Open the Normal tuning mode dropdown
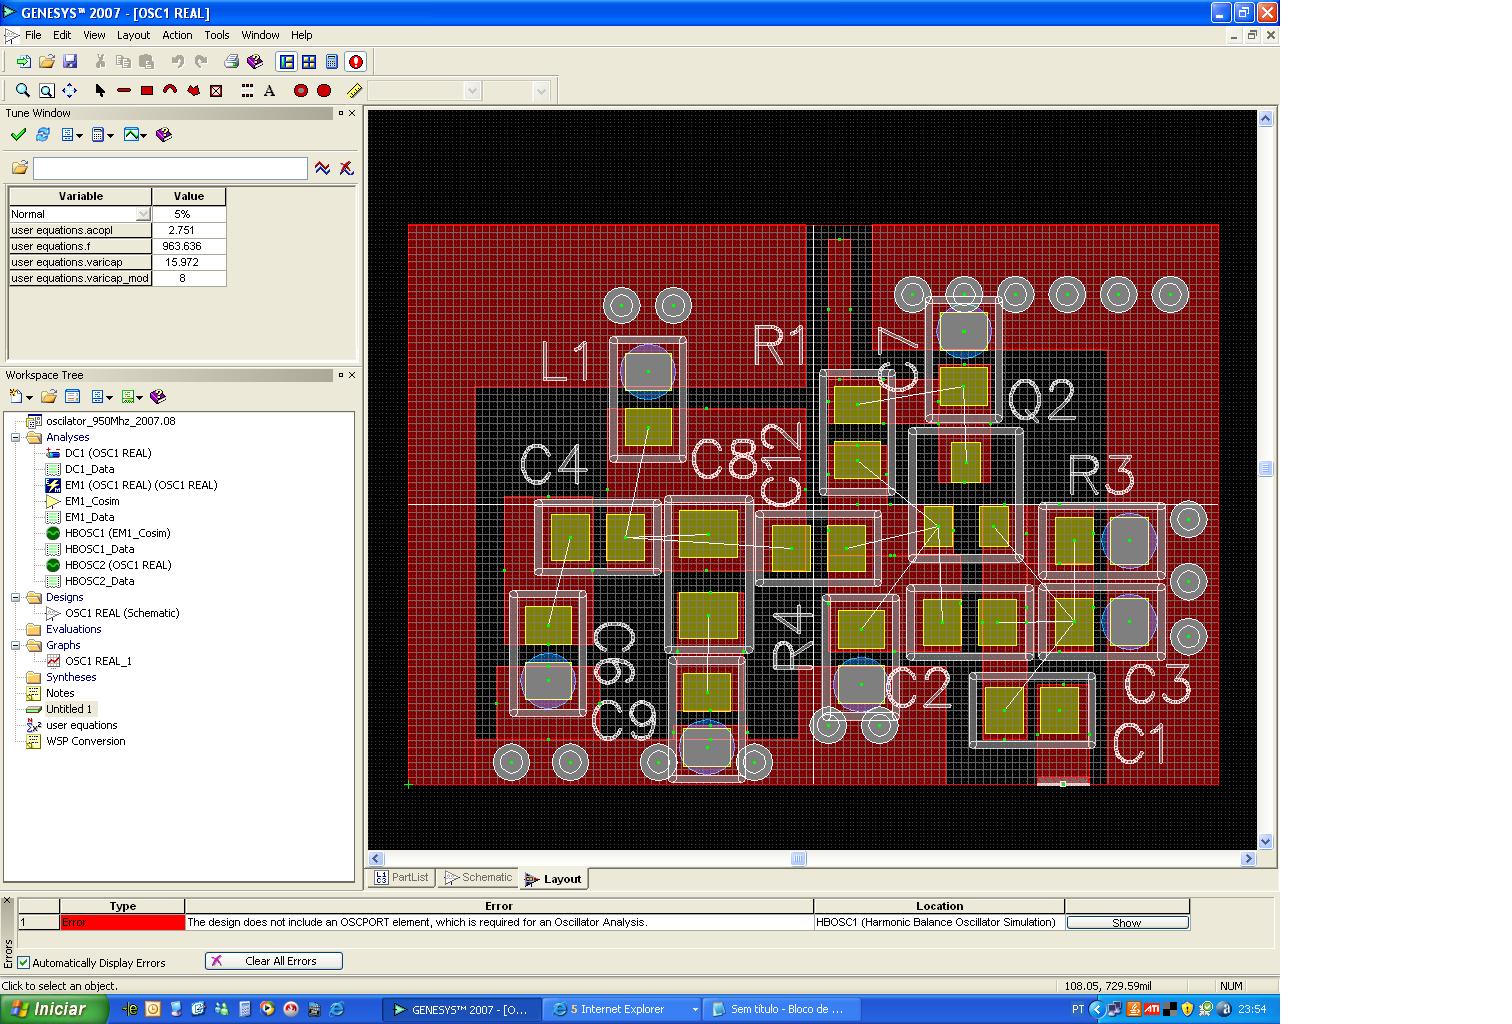 143,214
